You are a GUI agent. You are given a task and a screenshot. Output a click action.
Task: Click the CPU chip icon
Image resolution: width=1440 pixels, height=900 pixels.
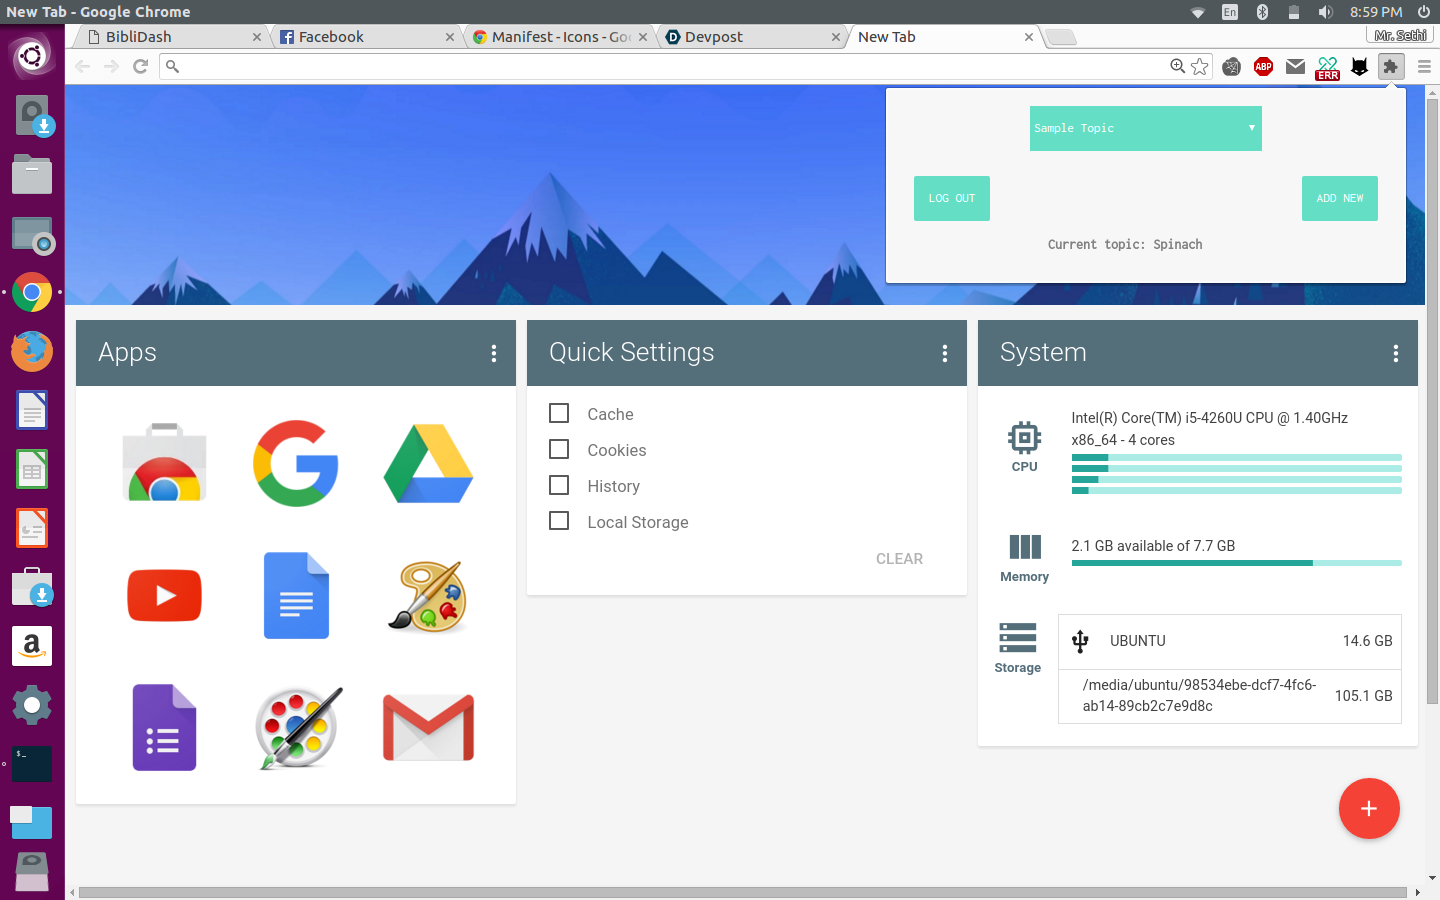[1024, 437]
